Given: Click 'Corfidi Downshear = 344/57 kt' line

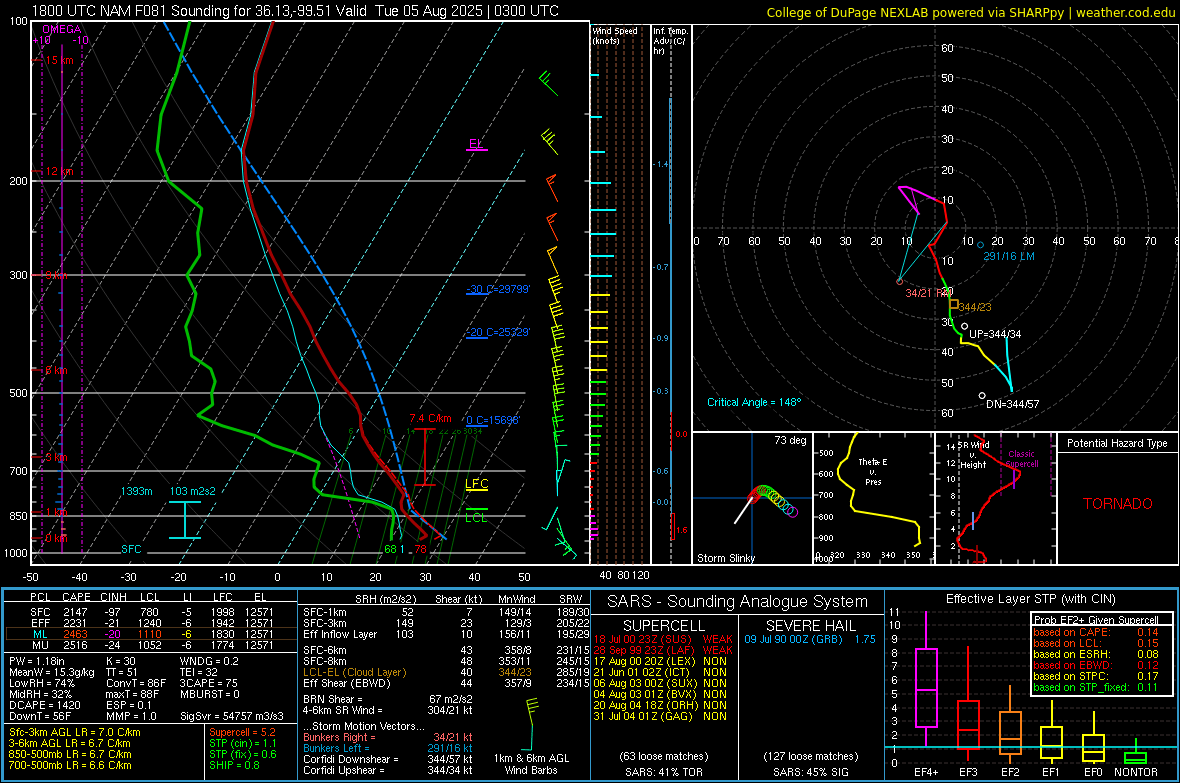Looking at the screenshot, I should [388, 759].
